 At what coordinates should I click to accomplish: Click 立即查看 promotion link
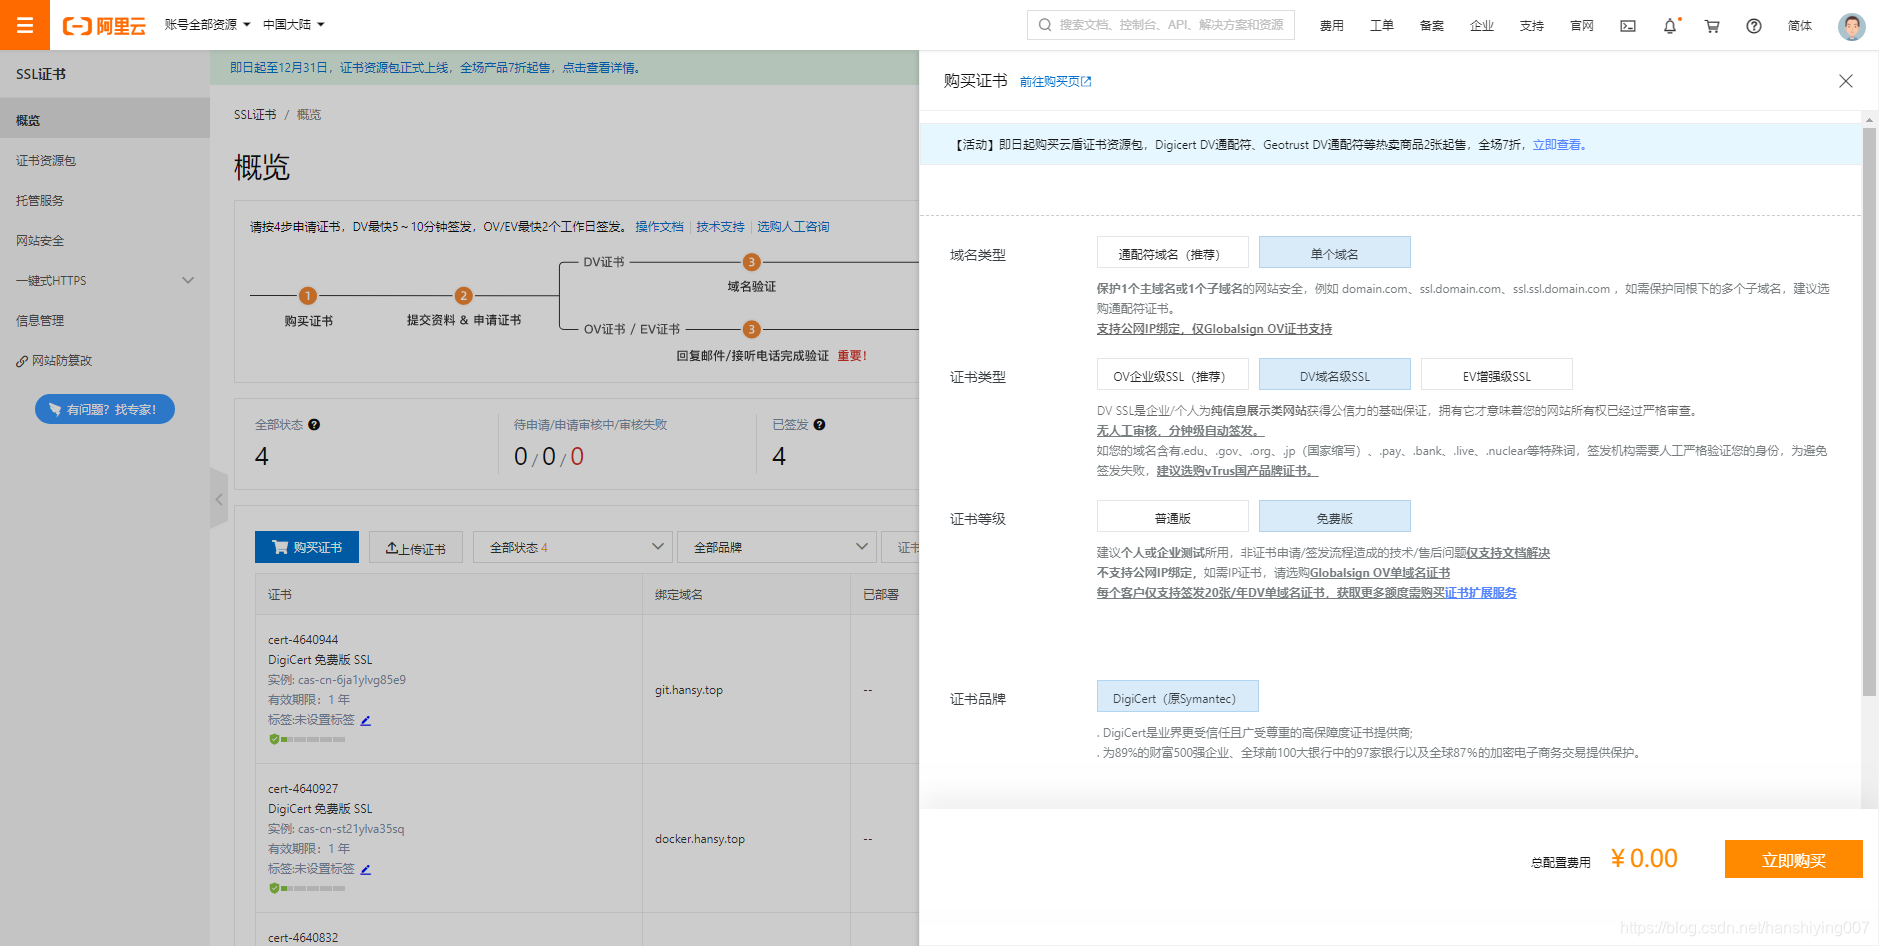coord(1557,145)
